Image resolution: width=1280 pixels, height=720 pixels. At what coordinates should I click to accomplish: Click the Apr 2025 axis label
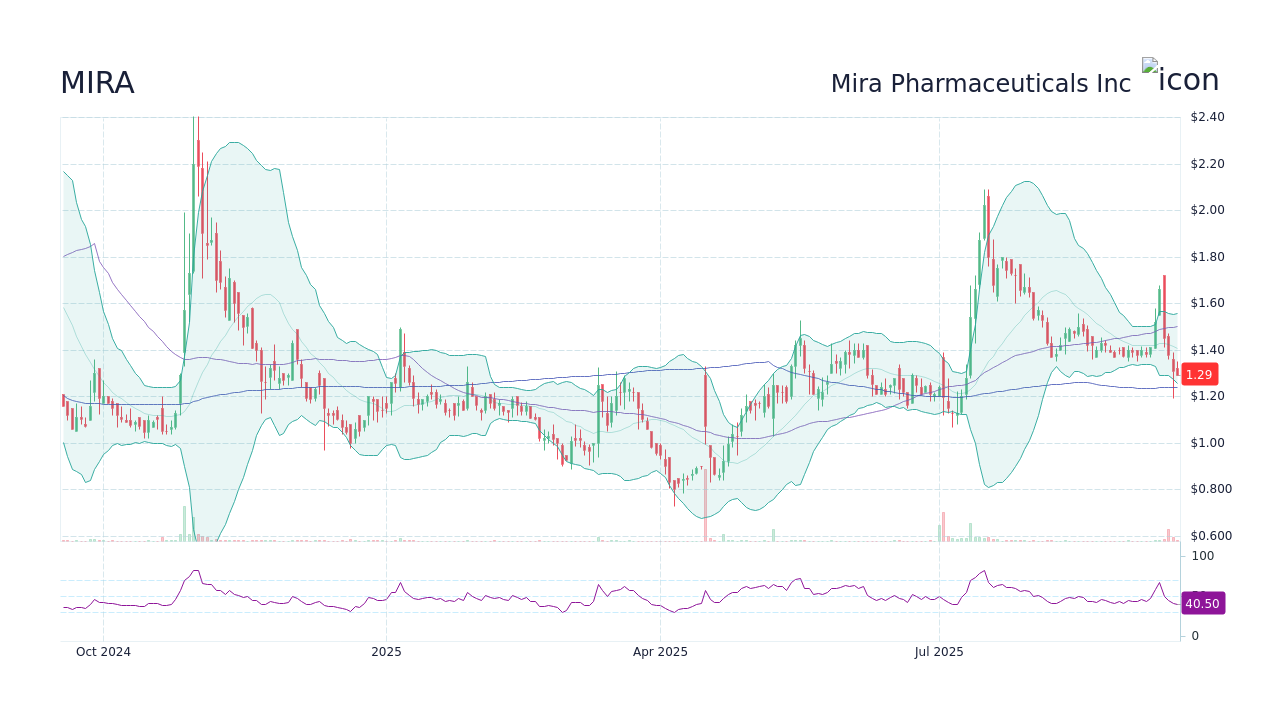[x=659, y=651]
